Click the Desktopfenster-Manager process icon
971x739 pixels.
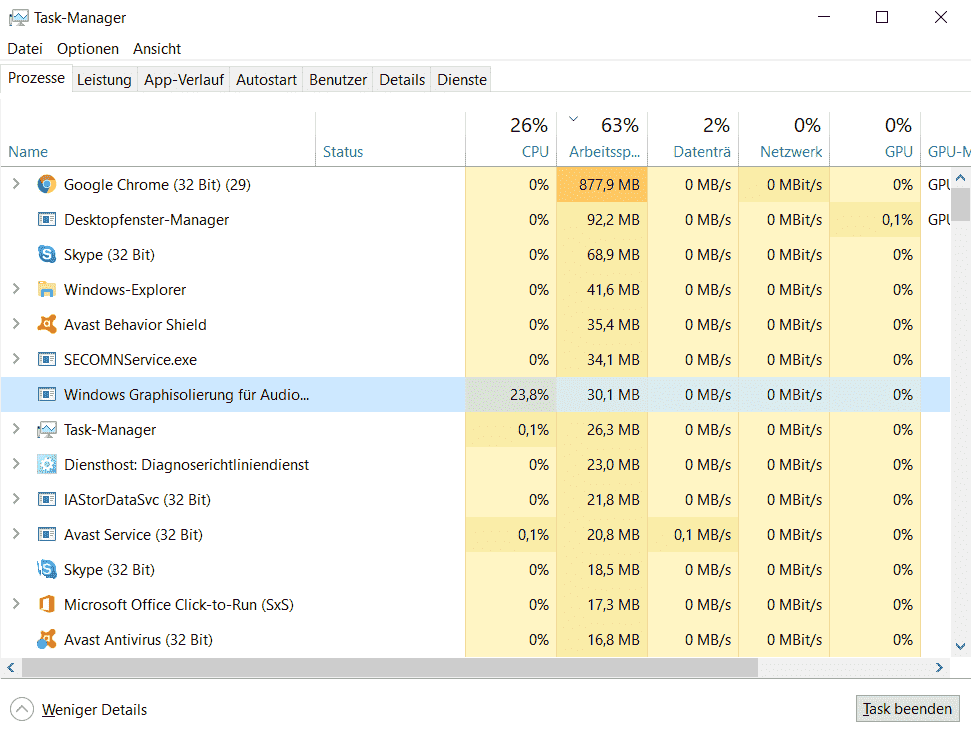coord(46,219)
